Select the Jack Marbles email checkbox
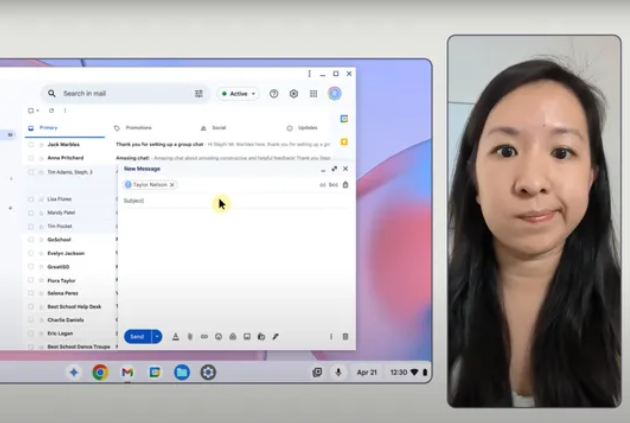630x423 pixels. [x=31, y=145]
